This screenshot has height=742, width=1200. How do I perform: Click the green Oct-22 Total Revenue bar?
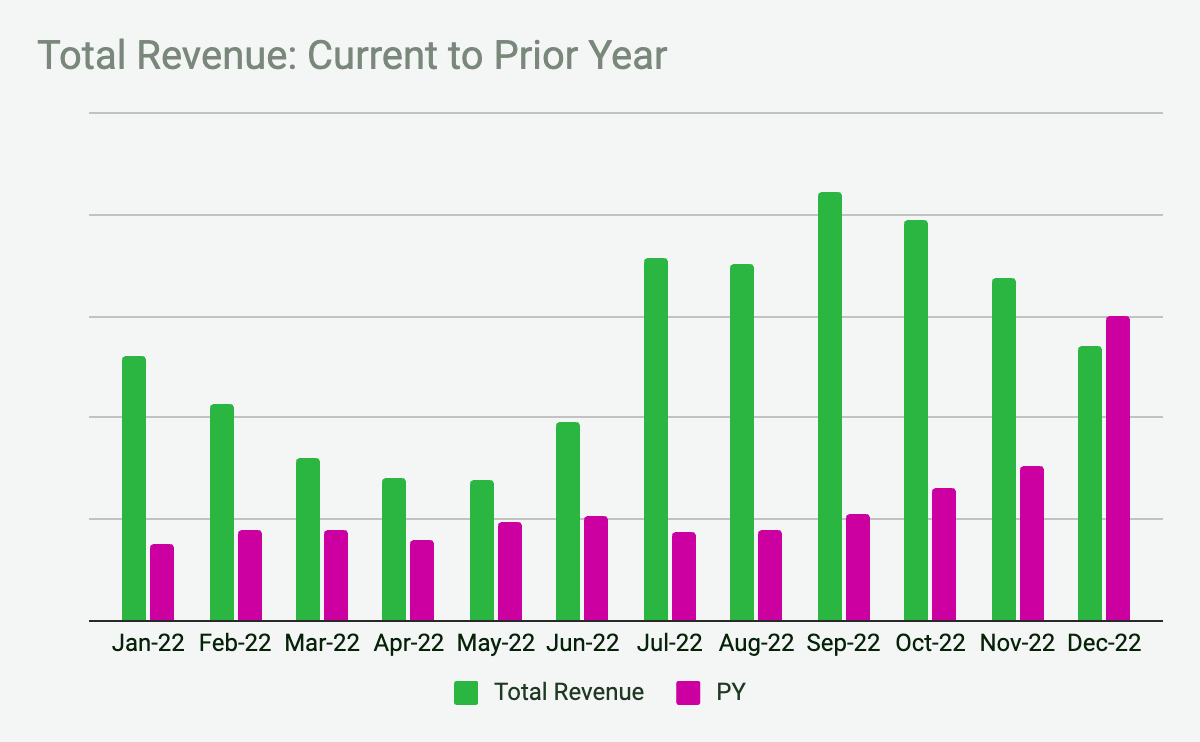coord(916,420)
